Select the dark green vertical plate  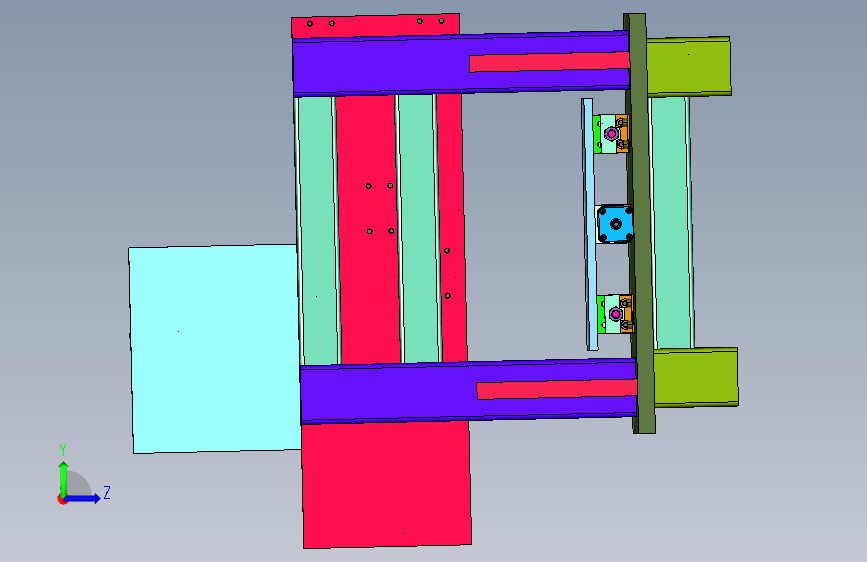[640, 221]
